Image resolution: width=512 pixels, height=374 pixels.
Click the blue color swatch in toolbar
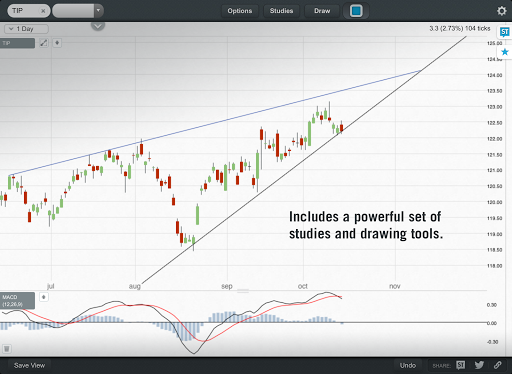click(356, 11)
